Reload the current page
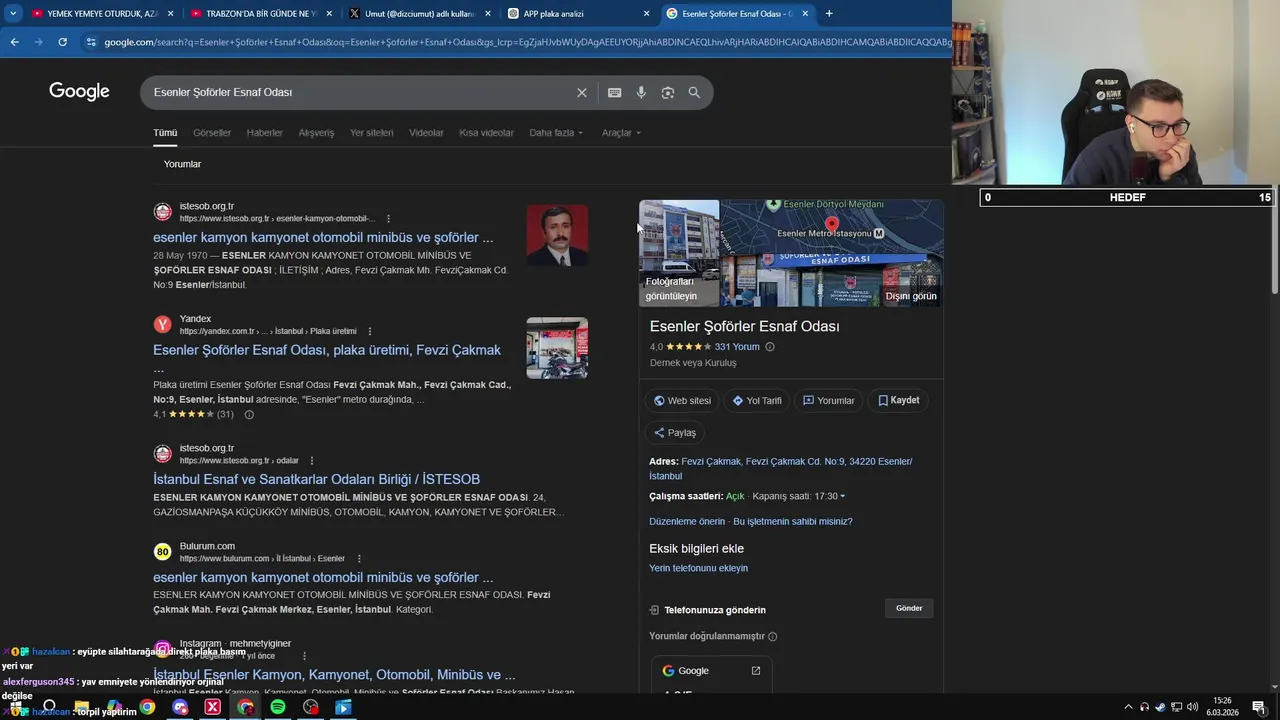Screen dimensions: 1280x720 point(62,42)
